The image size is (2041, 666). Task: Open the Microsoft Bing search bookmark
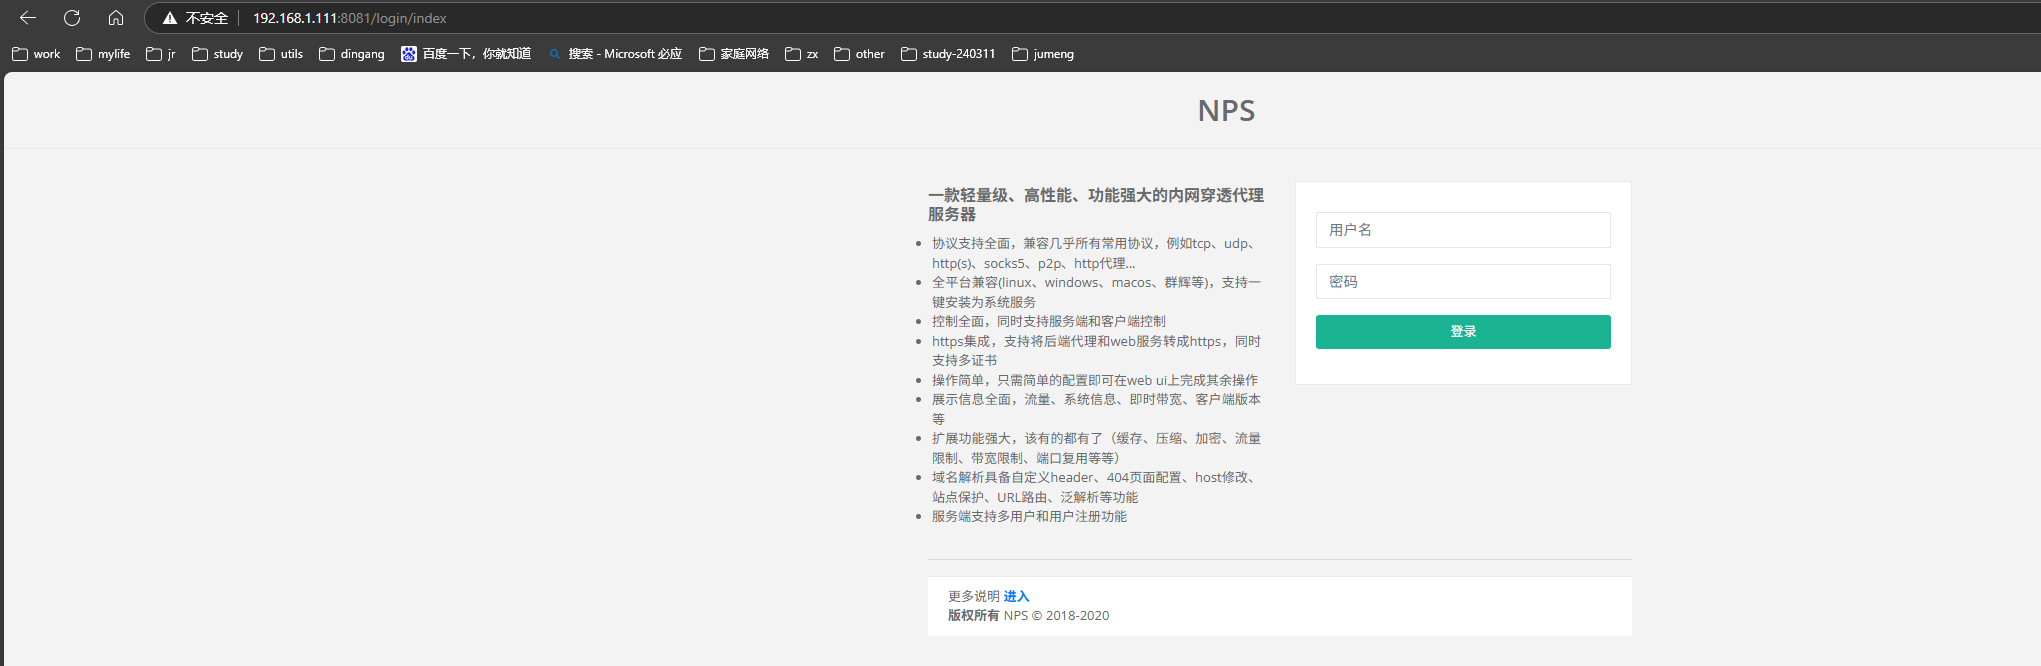(615, 54)
